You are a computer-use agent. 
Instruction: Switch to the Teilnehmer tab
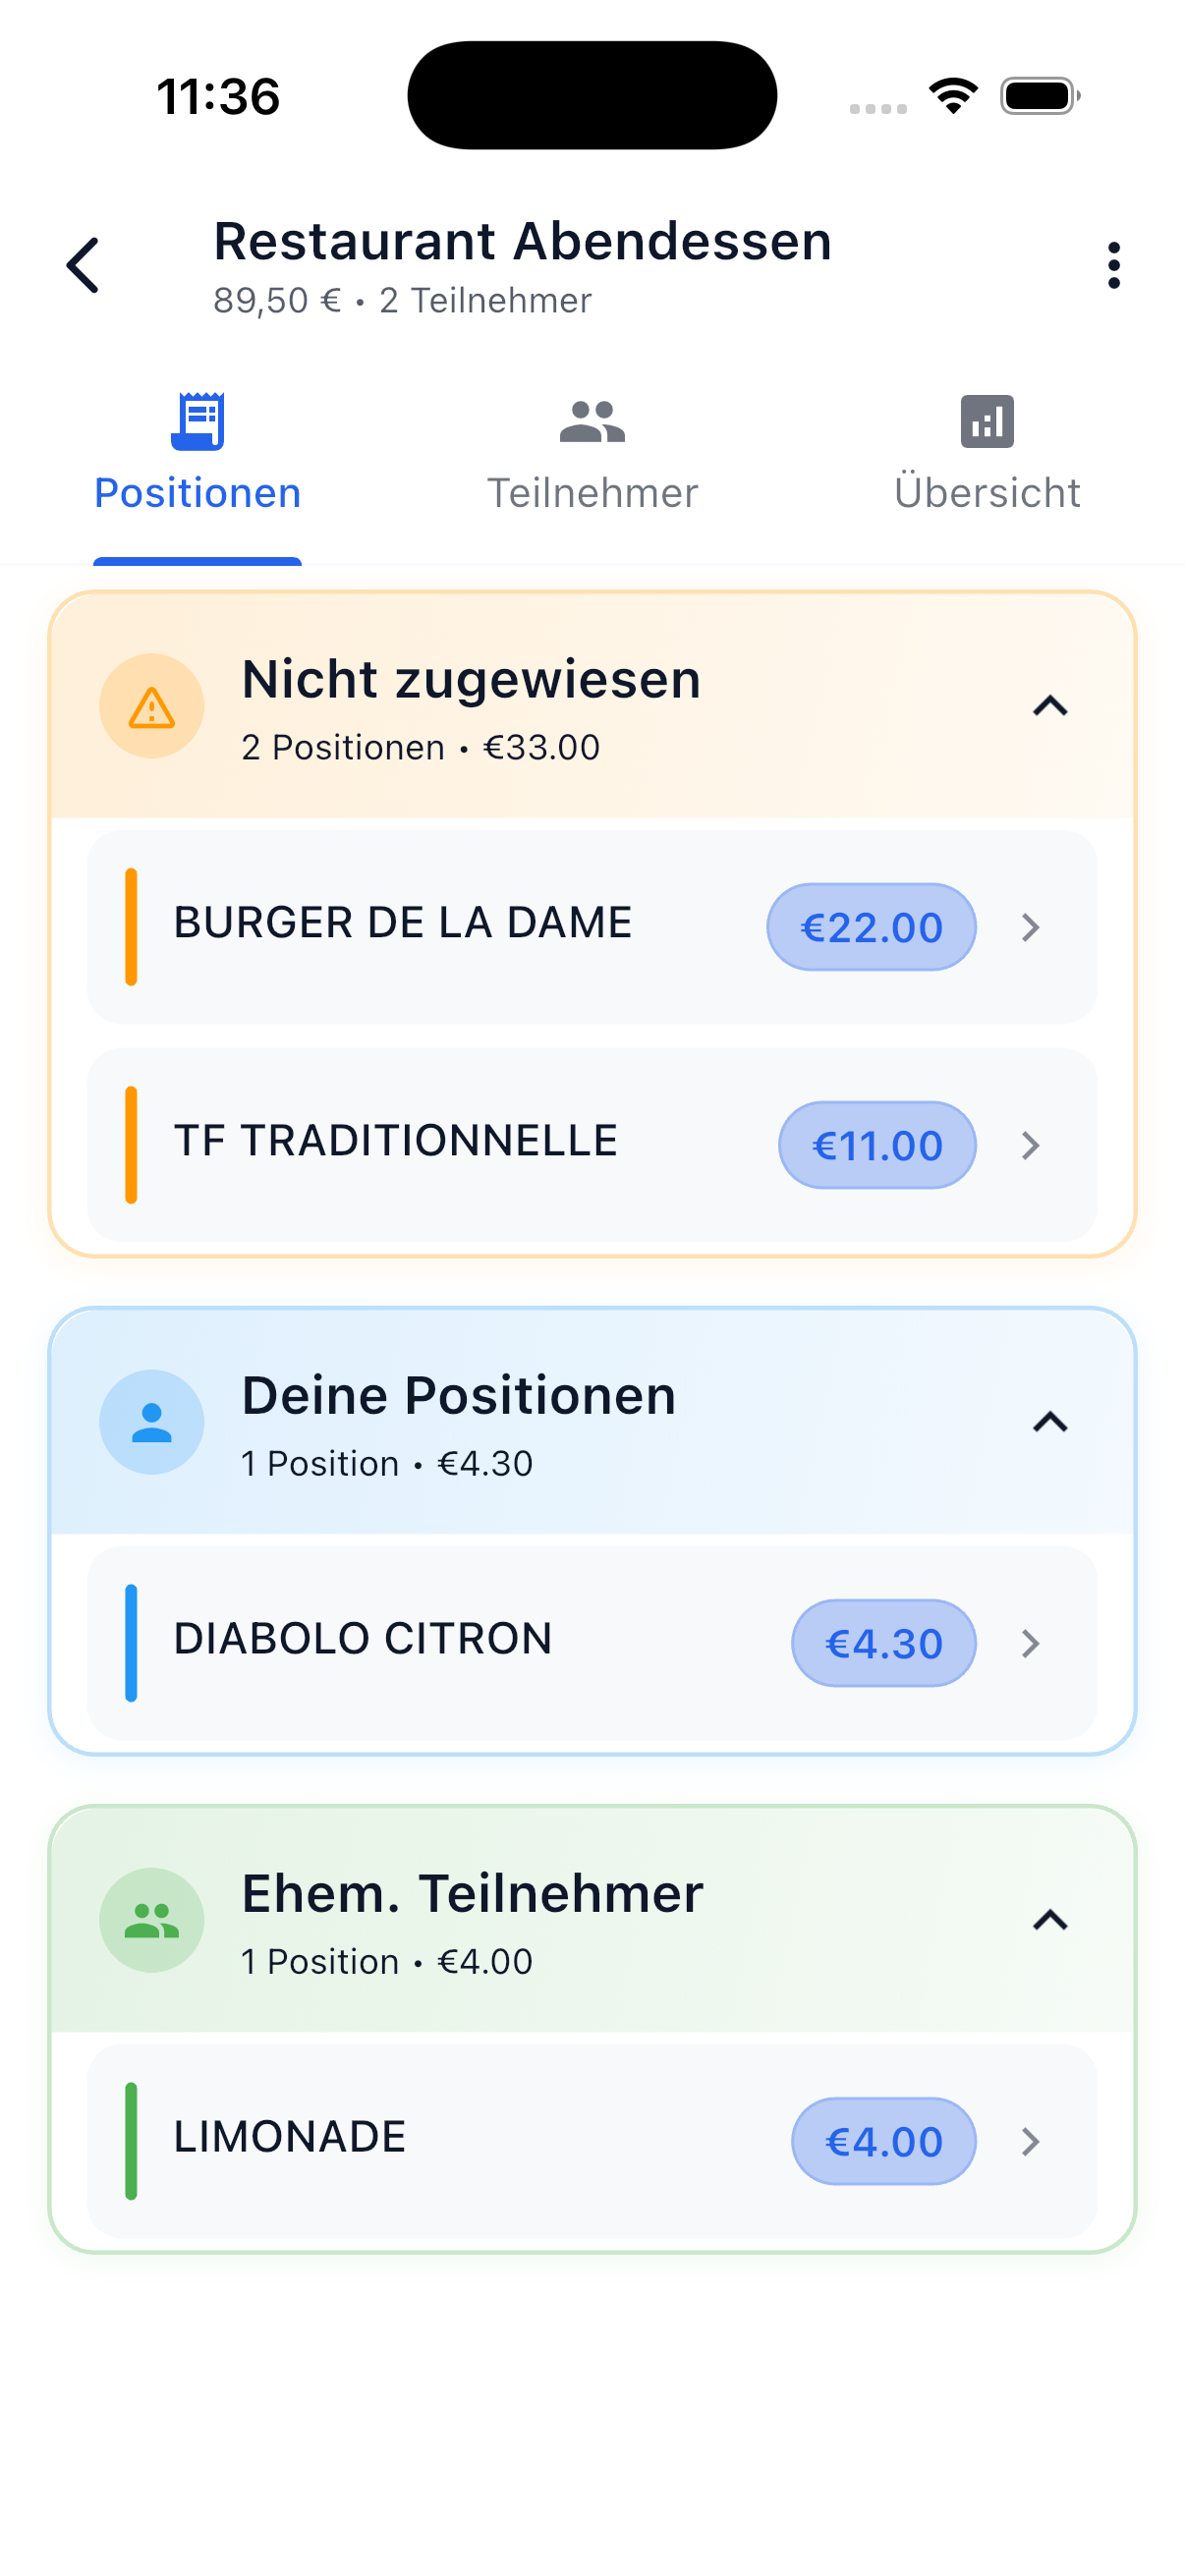(x=592, y=492)
